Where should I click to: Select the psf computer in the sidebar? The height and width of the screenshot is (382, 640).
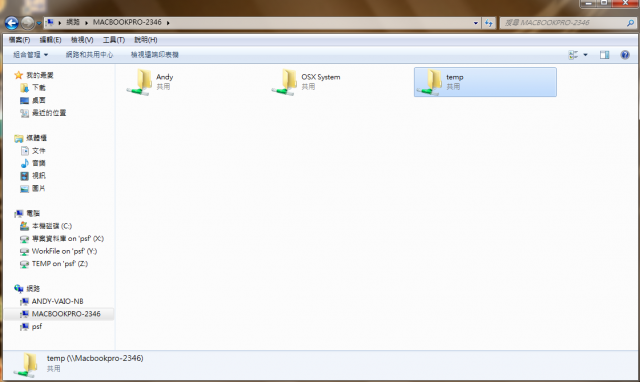point(31,326)
